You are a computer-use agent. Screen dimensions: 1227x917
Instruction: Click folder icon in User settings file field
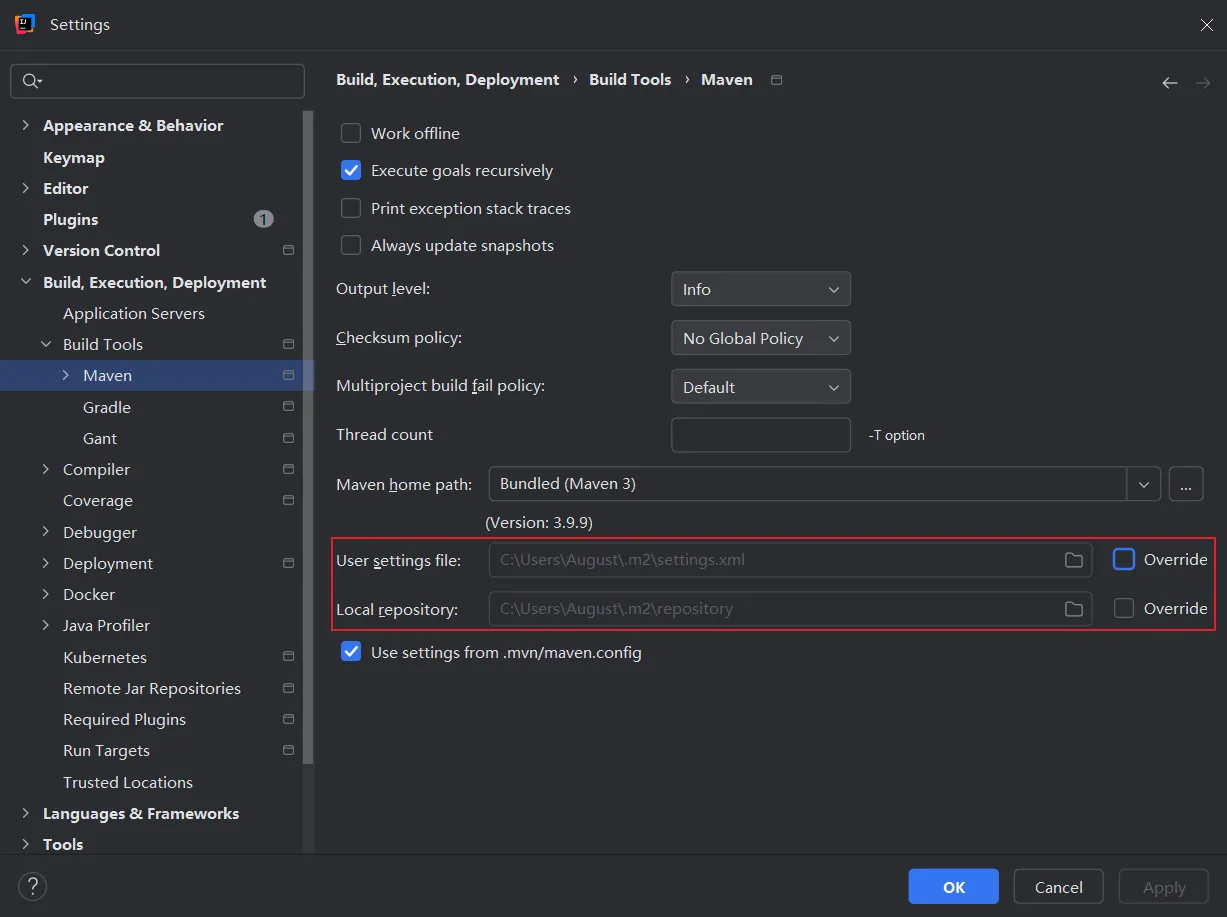(x=1073, y=560)
